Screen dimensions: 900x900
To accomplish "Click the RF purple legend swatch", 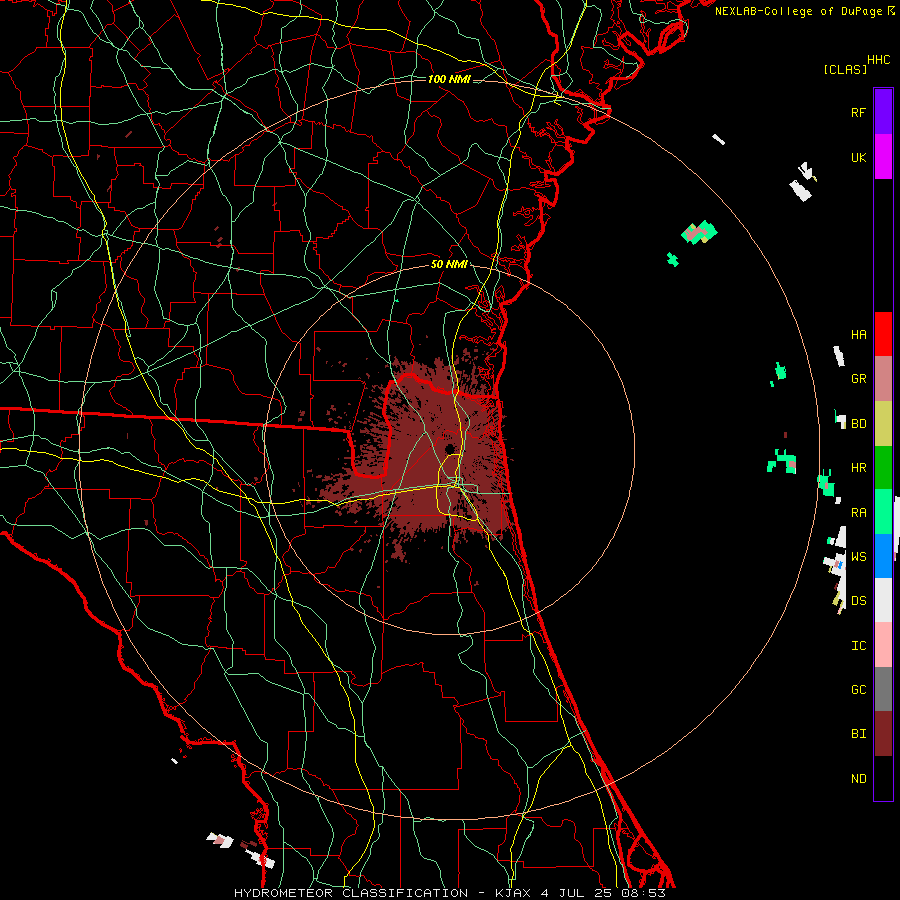I will tap(883, 112).
